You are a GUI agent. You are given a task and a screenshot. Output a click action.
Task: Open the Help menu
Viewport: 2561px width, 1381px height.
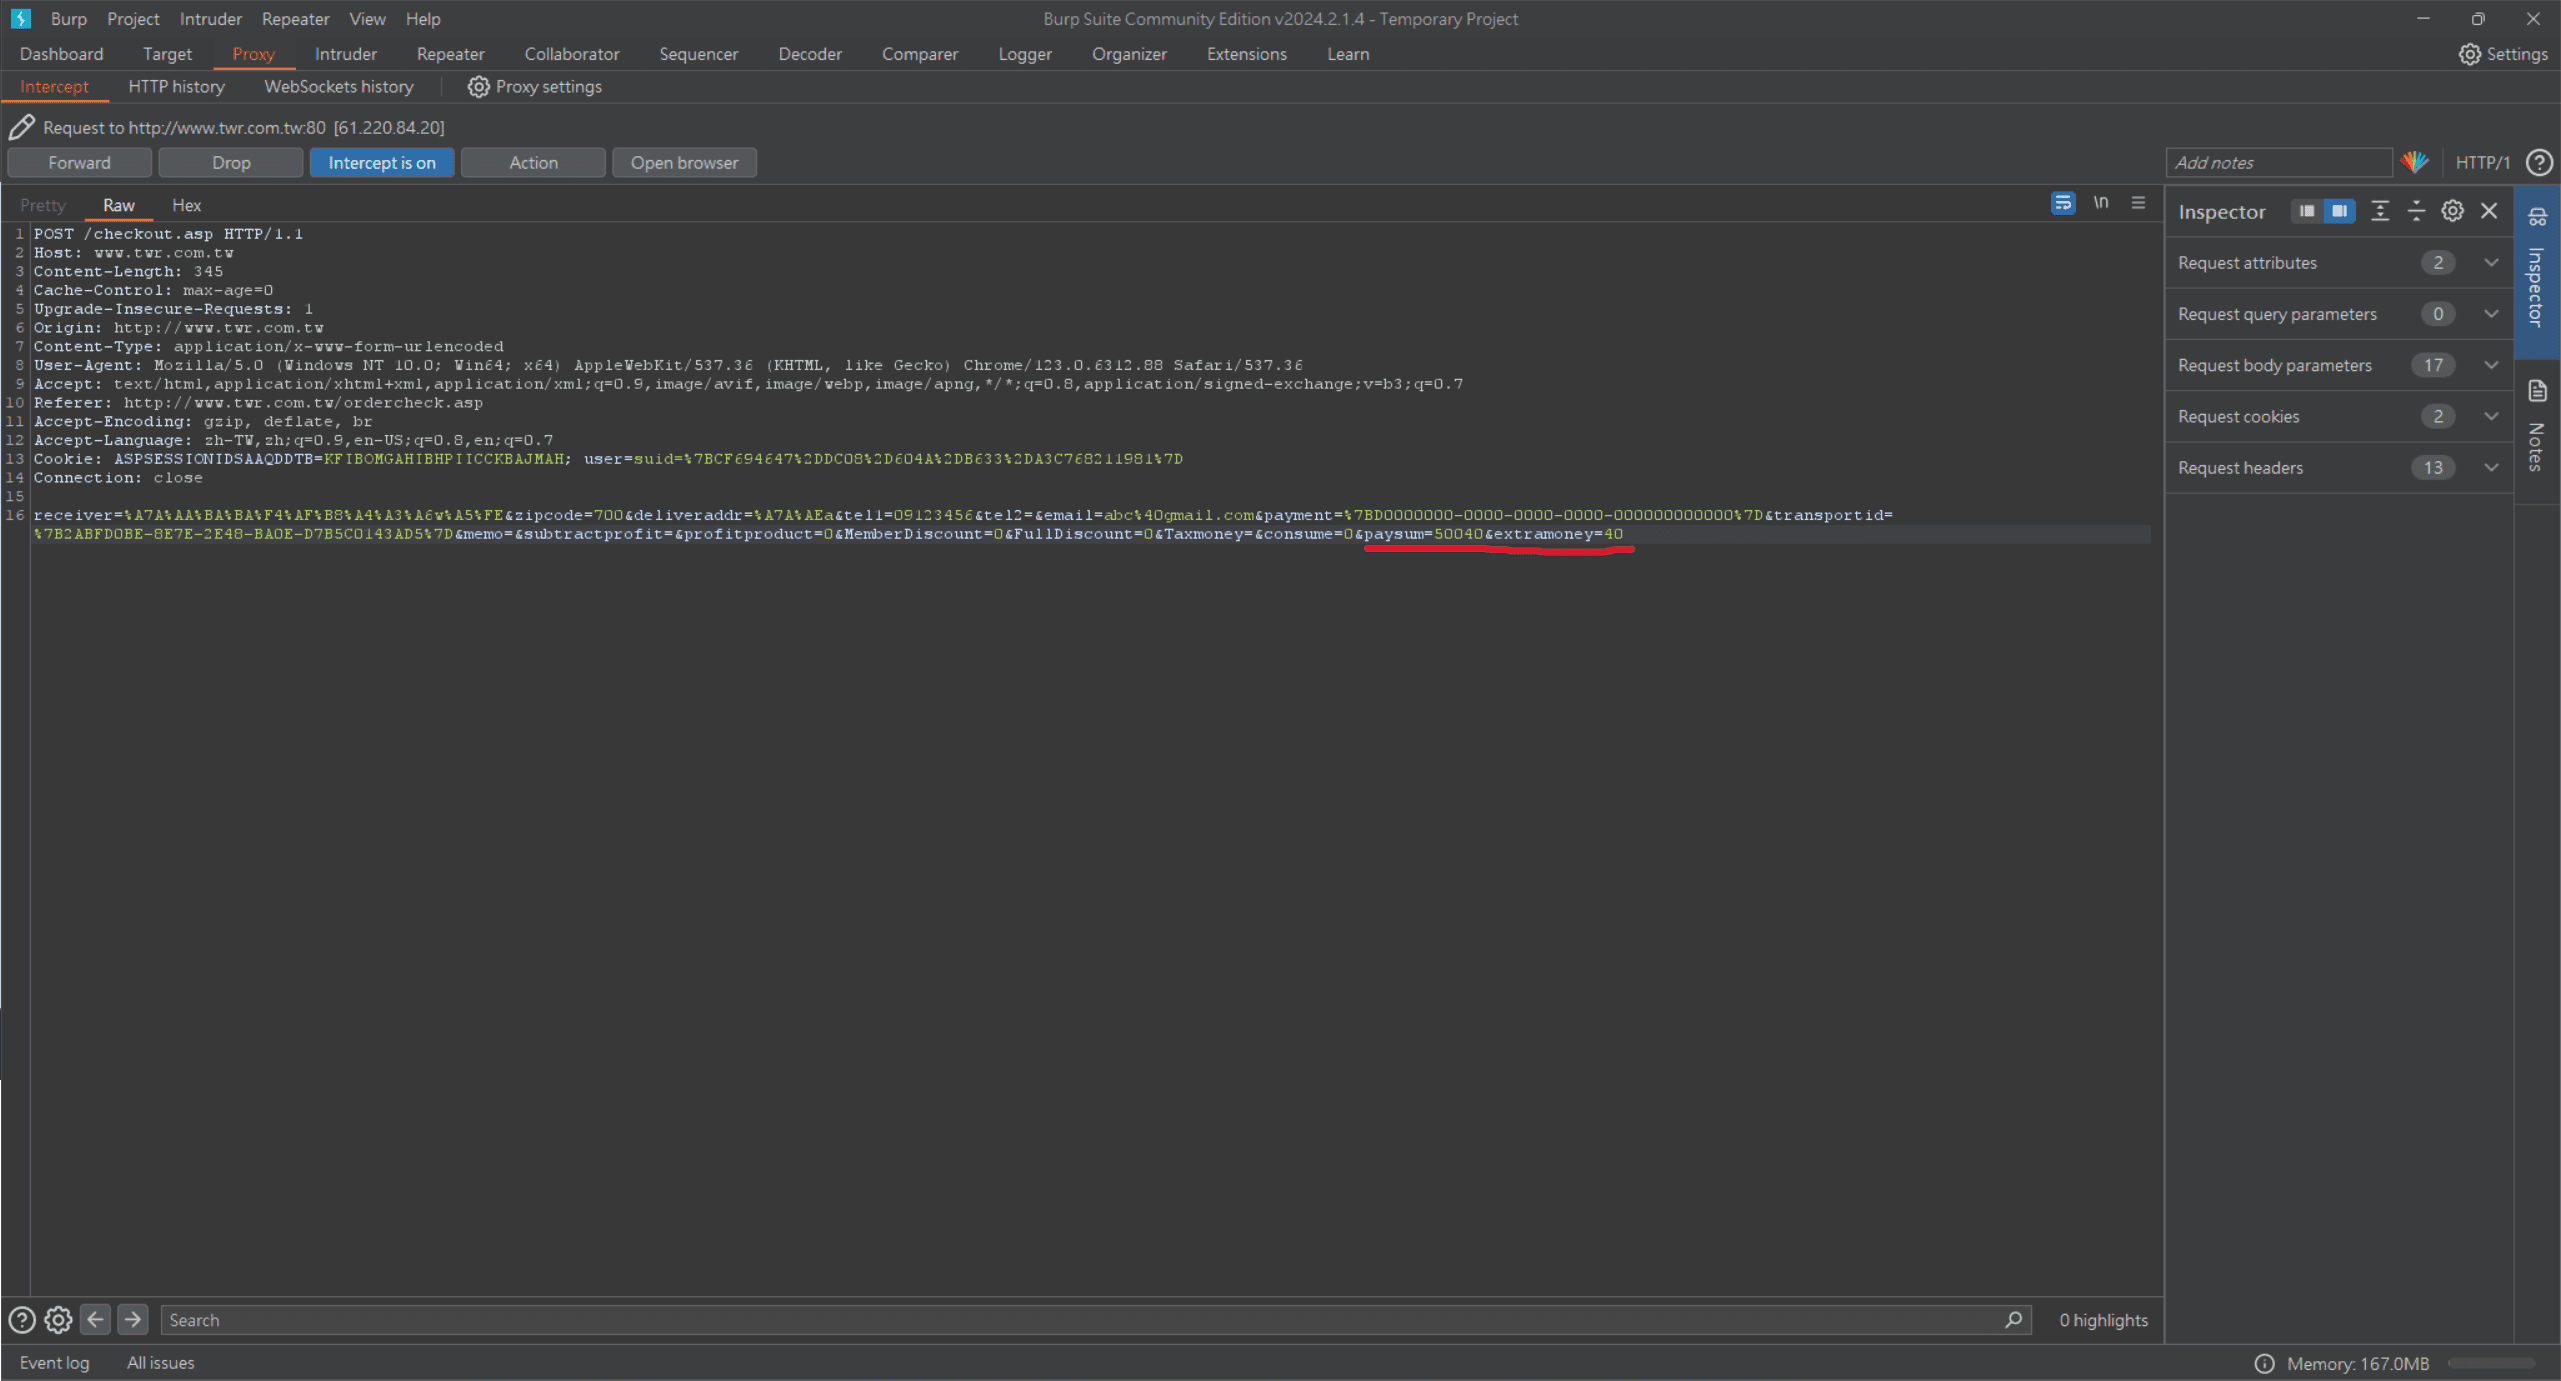[x=423, y=19]
